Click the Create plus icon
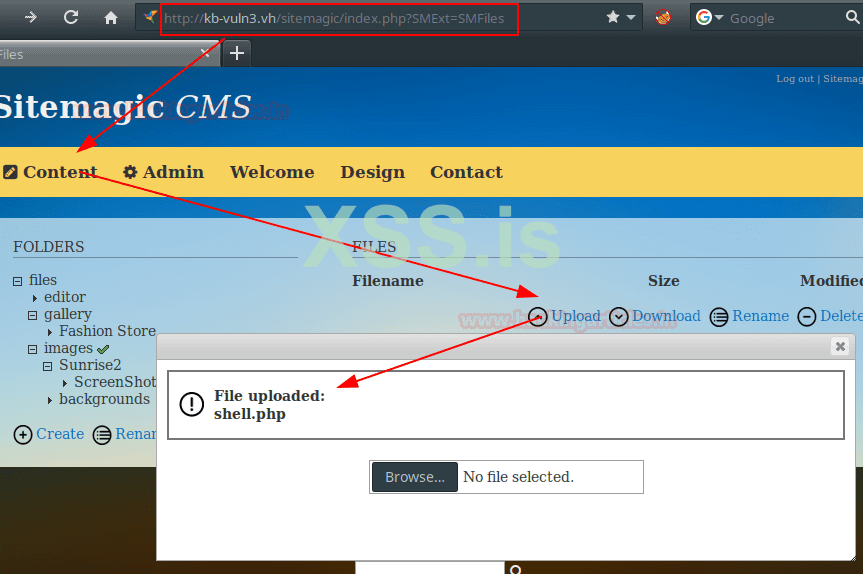Image resolution: width=863 pixels, height=574 pixels. point(23,435)
